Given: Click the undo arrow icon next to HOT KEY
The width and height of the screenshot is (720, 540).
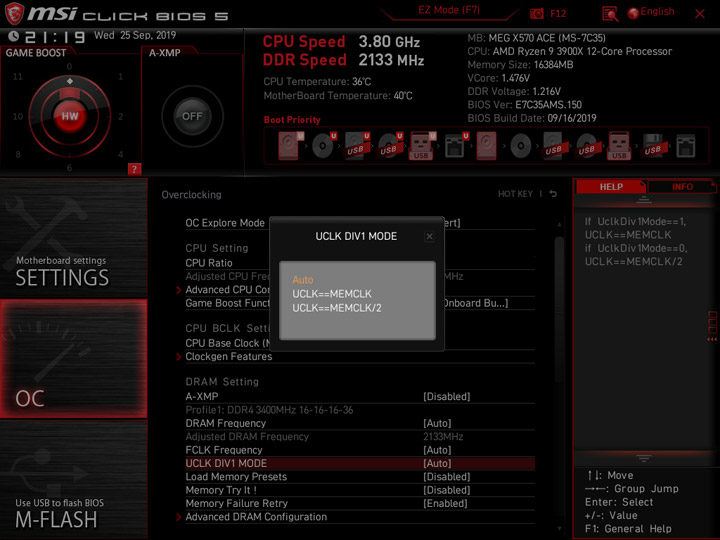Looking at the screenshot, I should (553, 194).
